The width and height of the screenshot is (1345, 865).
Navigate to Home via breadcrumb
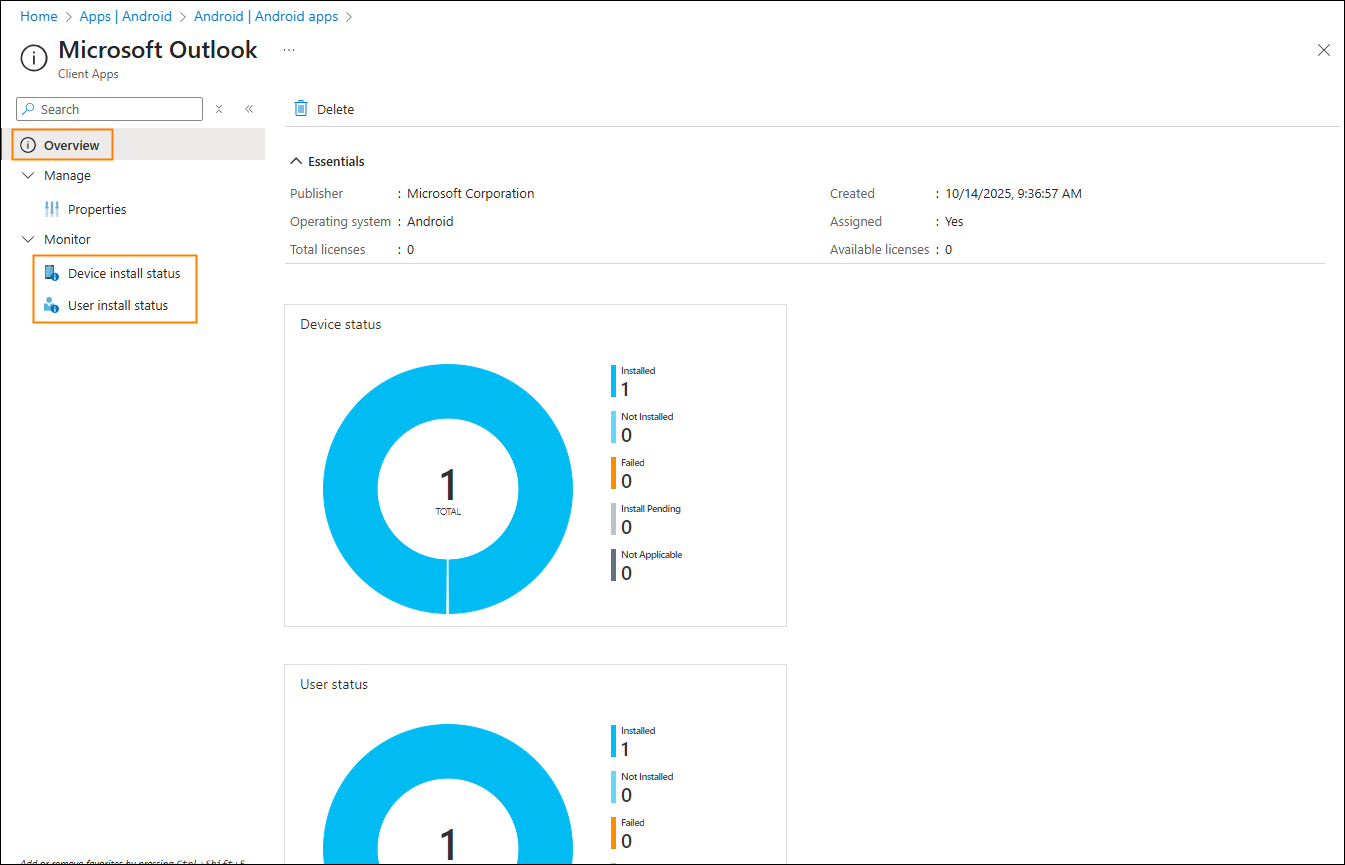pos(38,16)
